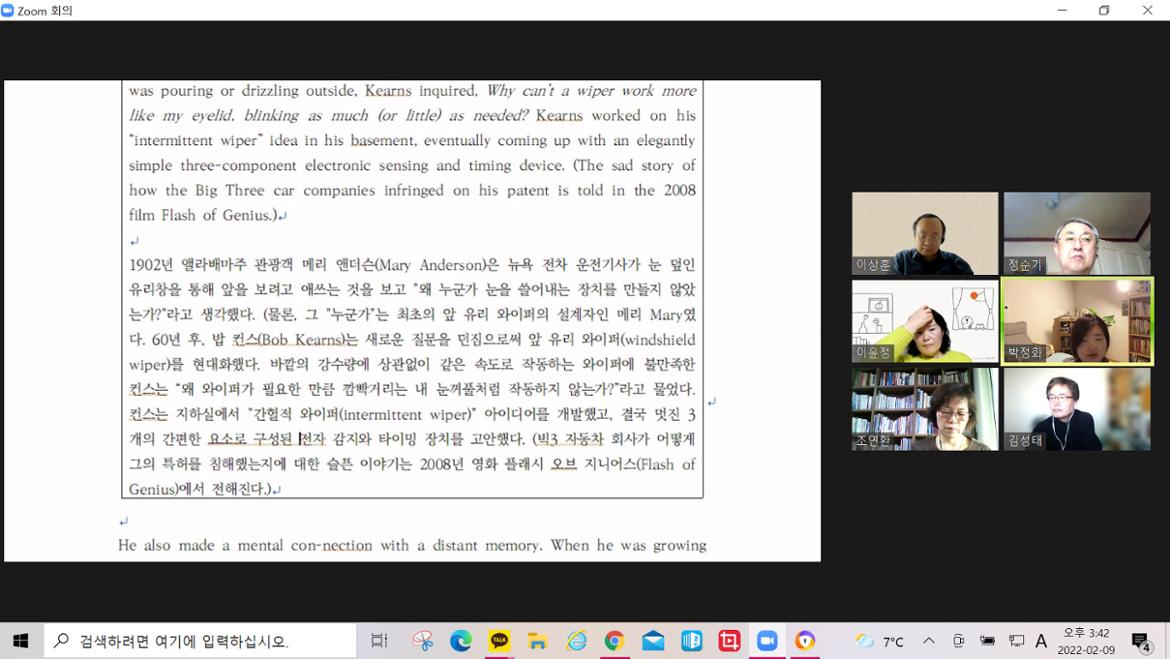Open the weather widget showing 7°C

[x=880, y=641]
